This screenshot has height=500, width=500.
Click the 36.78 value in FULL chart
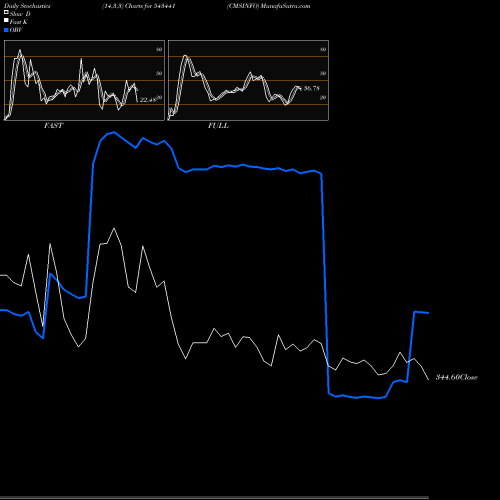pos(312,88)
